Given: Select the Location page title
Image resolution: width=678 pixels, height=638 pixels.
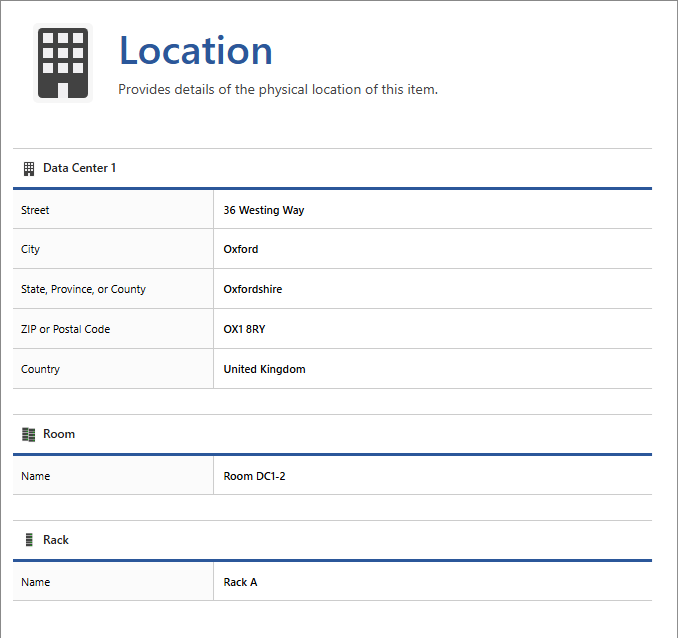Looking at the screenshot, I should (x=195, y=51).
